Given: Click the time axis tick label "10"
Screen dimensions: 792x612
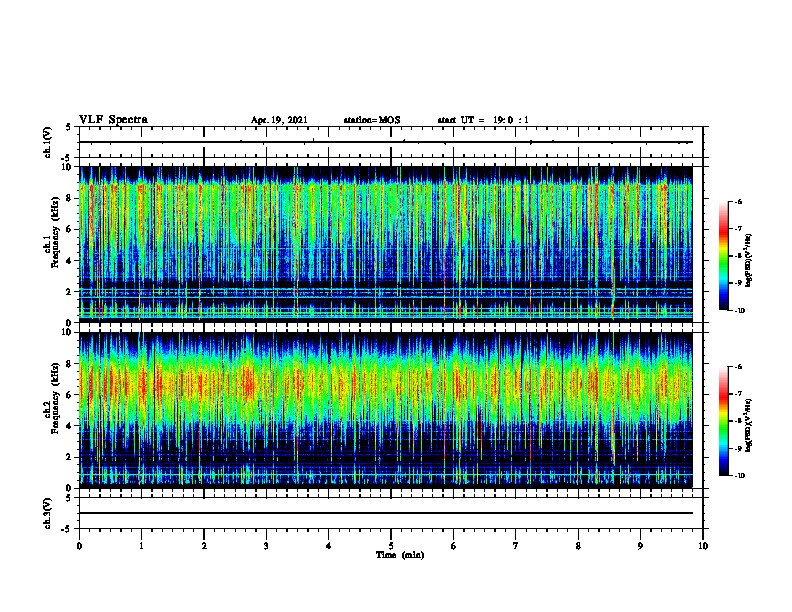Looking at the screenshot, I should [x=703, y=546].
